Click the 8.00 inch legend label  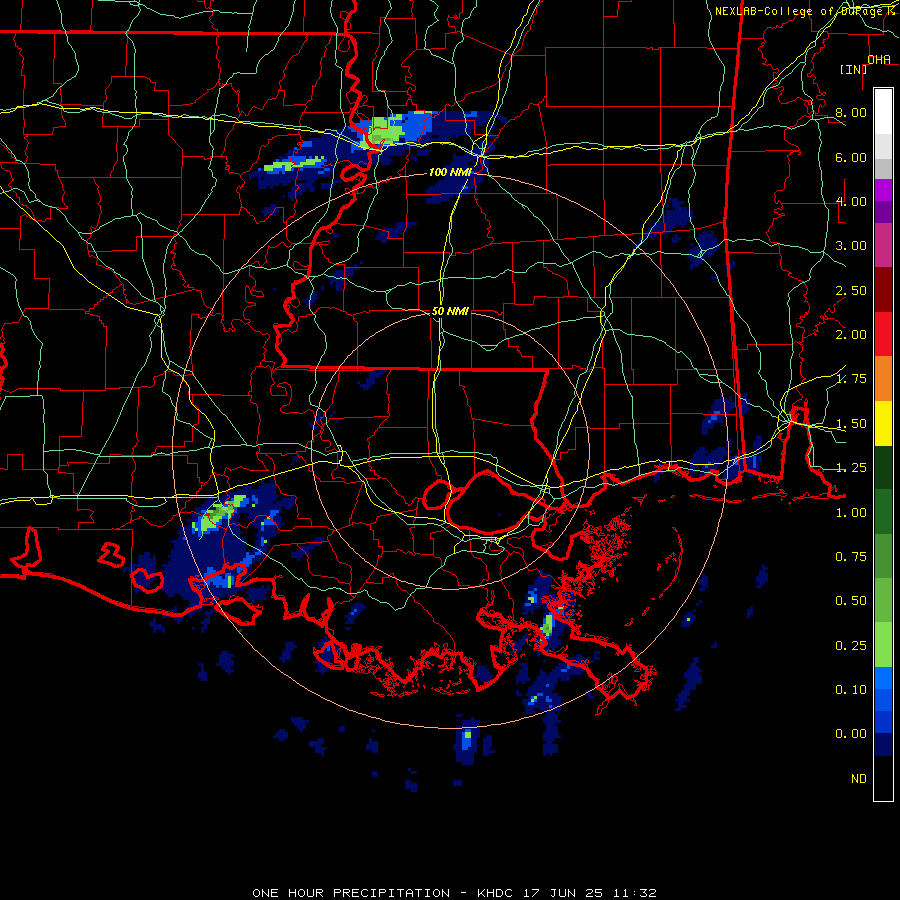click(x=851, y=112)
